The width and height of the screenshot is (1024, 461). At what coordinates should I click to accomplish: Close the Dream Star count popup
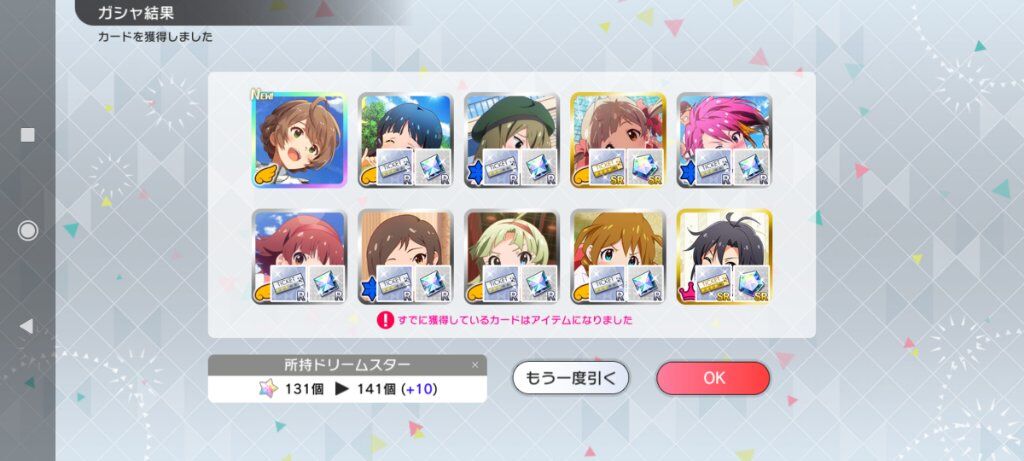pyautogui.click(x=475, y=365)
